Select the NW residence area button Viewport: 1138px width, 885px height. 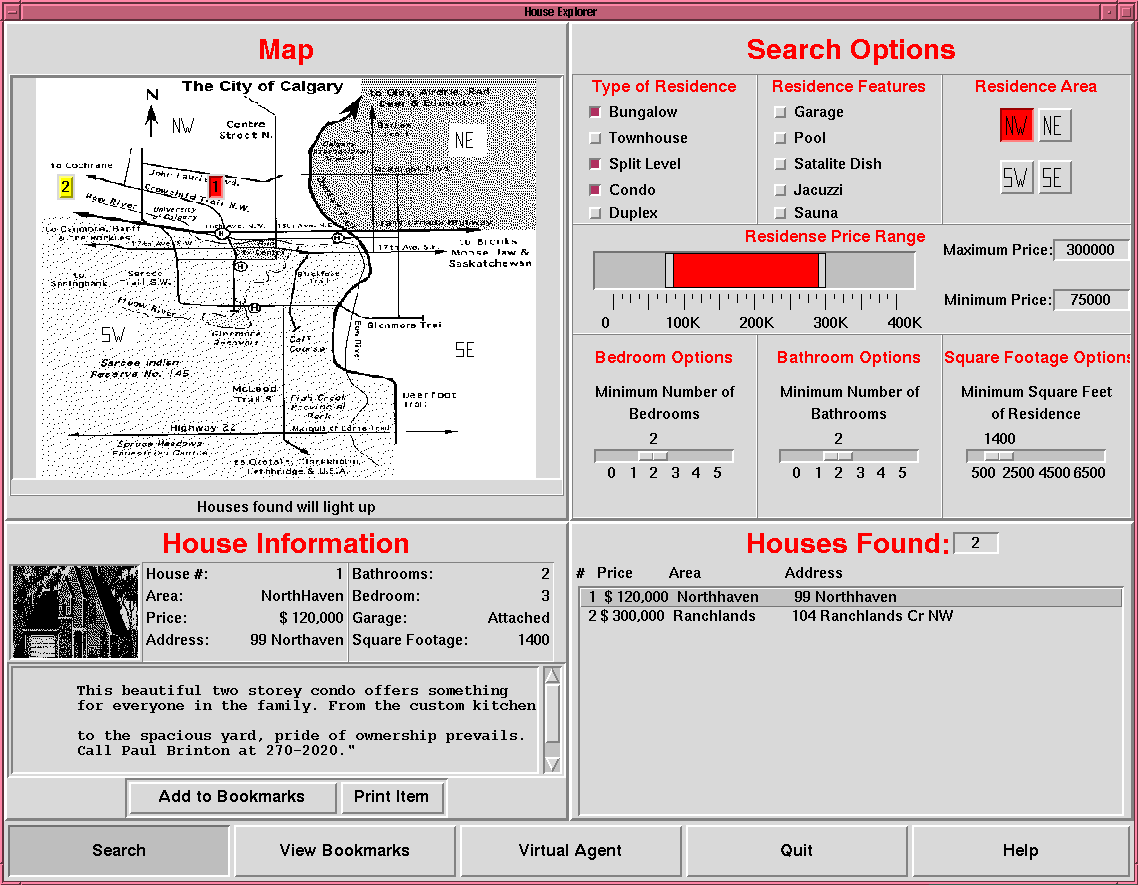(x=1016, y=126)
